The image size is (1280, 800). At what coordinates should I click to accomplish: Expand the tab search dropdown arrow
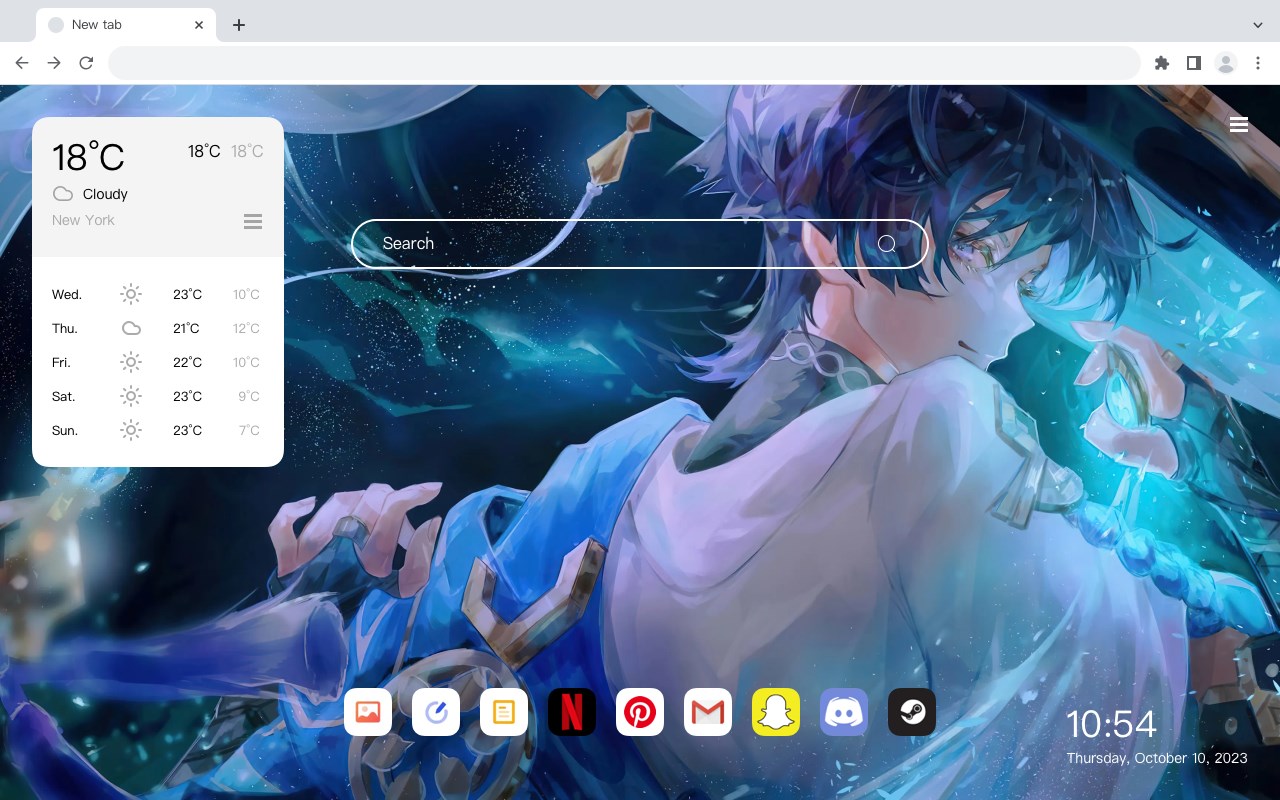[1258, 25]
